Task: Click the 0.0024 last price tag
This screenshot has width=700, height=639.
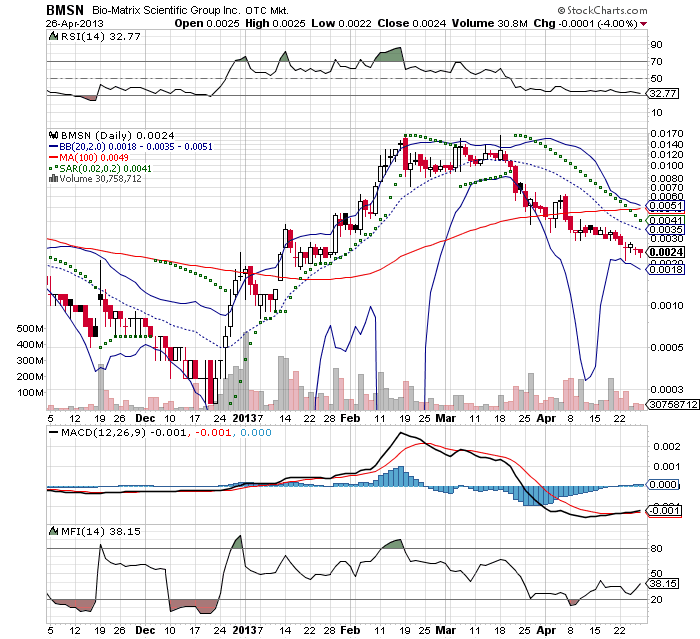Action: tap(666, 252)
